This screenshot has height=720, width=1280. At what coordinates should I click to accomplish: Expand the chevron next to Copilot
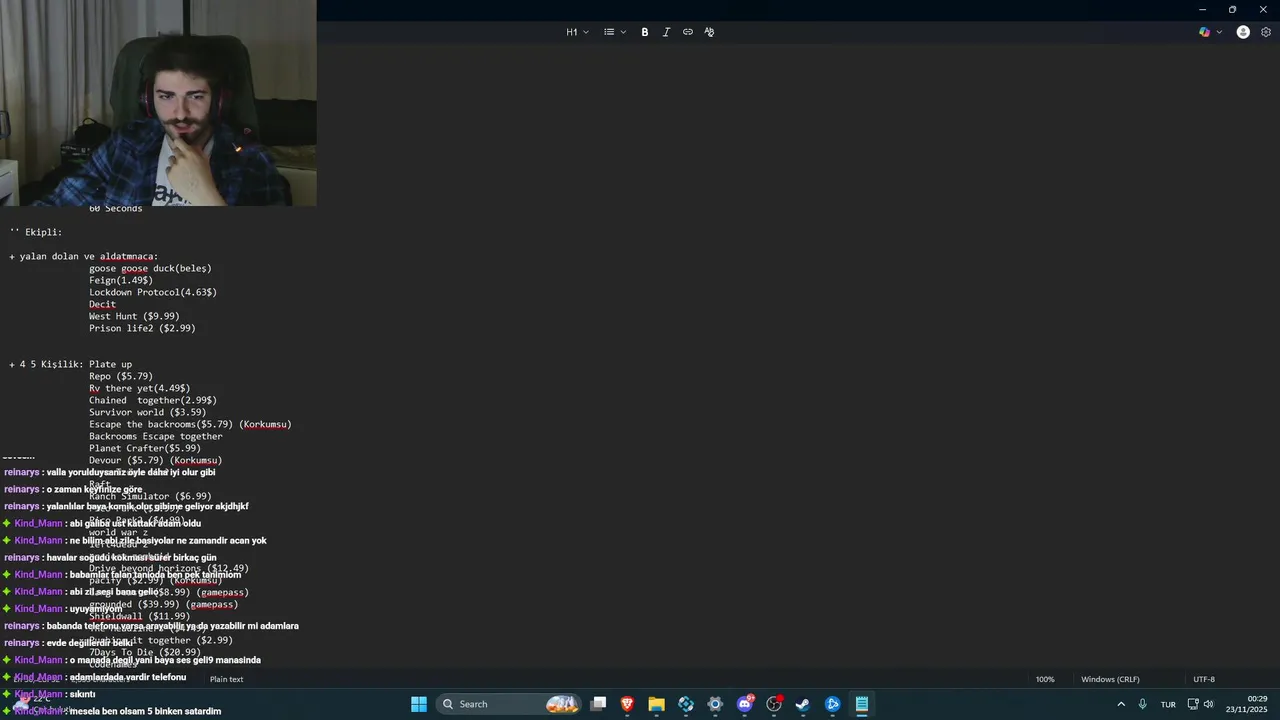(1219, 32)
